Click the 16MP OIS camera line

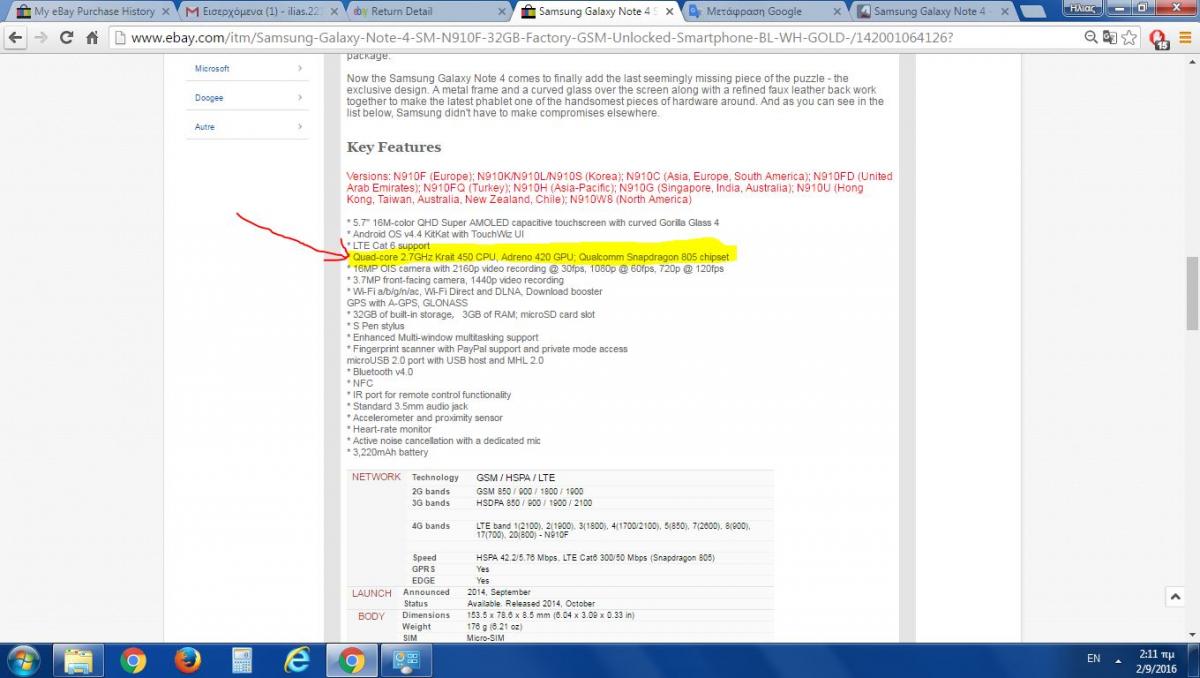pyautogui.click(x=535, y=268)
